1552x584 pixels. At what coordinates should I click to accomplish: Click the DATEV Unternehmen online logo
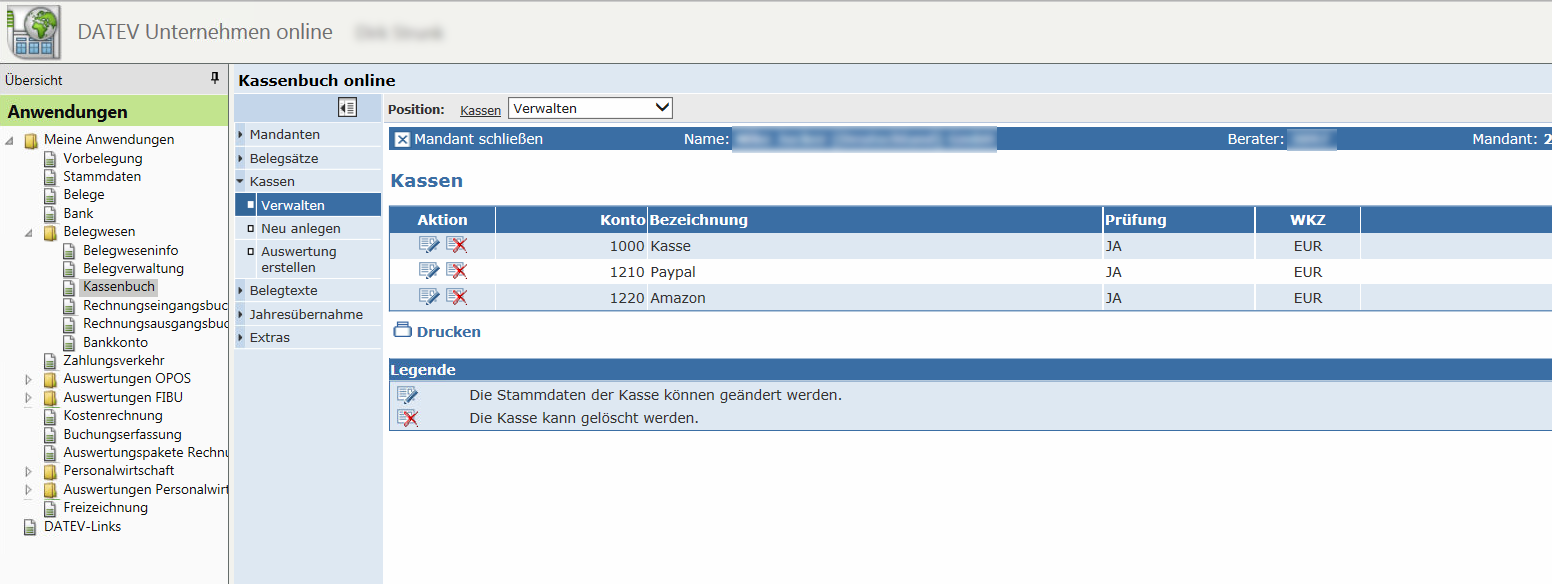coord(33,32)
